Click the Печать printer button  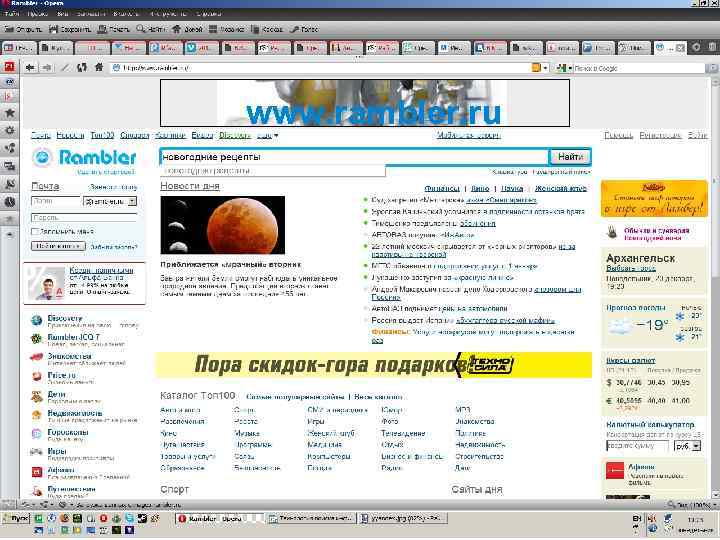coord(113,29)
